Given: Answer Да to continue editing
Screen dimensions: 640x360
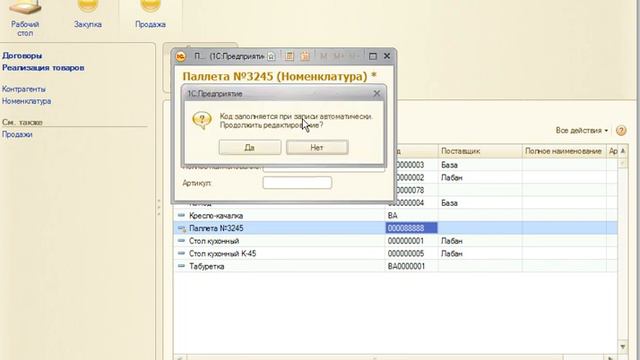Looking at the screenshot, I should [x=250, y=147].
